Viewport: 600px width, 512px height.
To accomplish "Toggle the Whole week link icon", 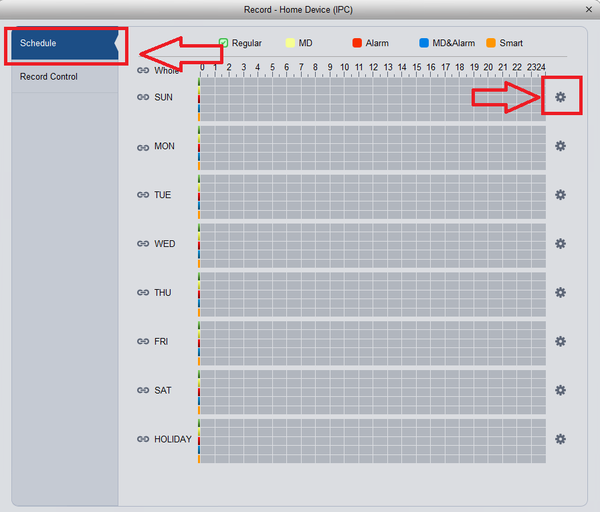I will tap(143, 70).
